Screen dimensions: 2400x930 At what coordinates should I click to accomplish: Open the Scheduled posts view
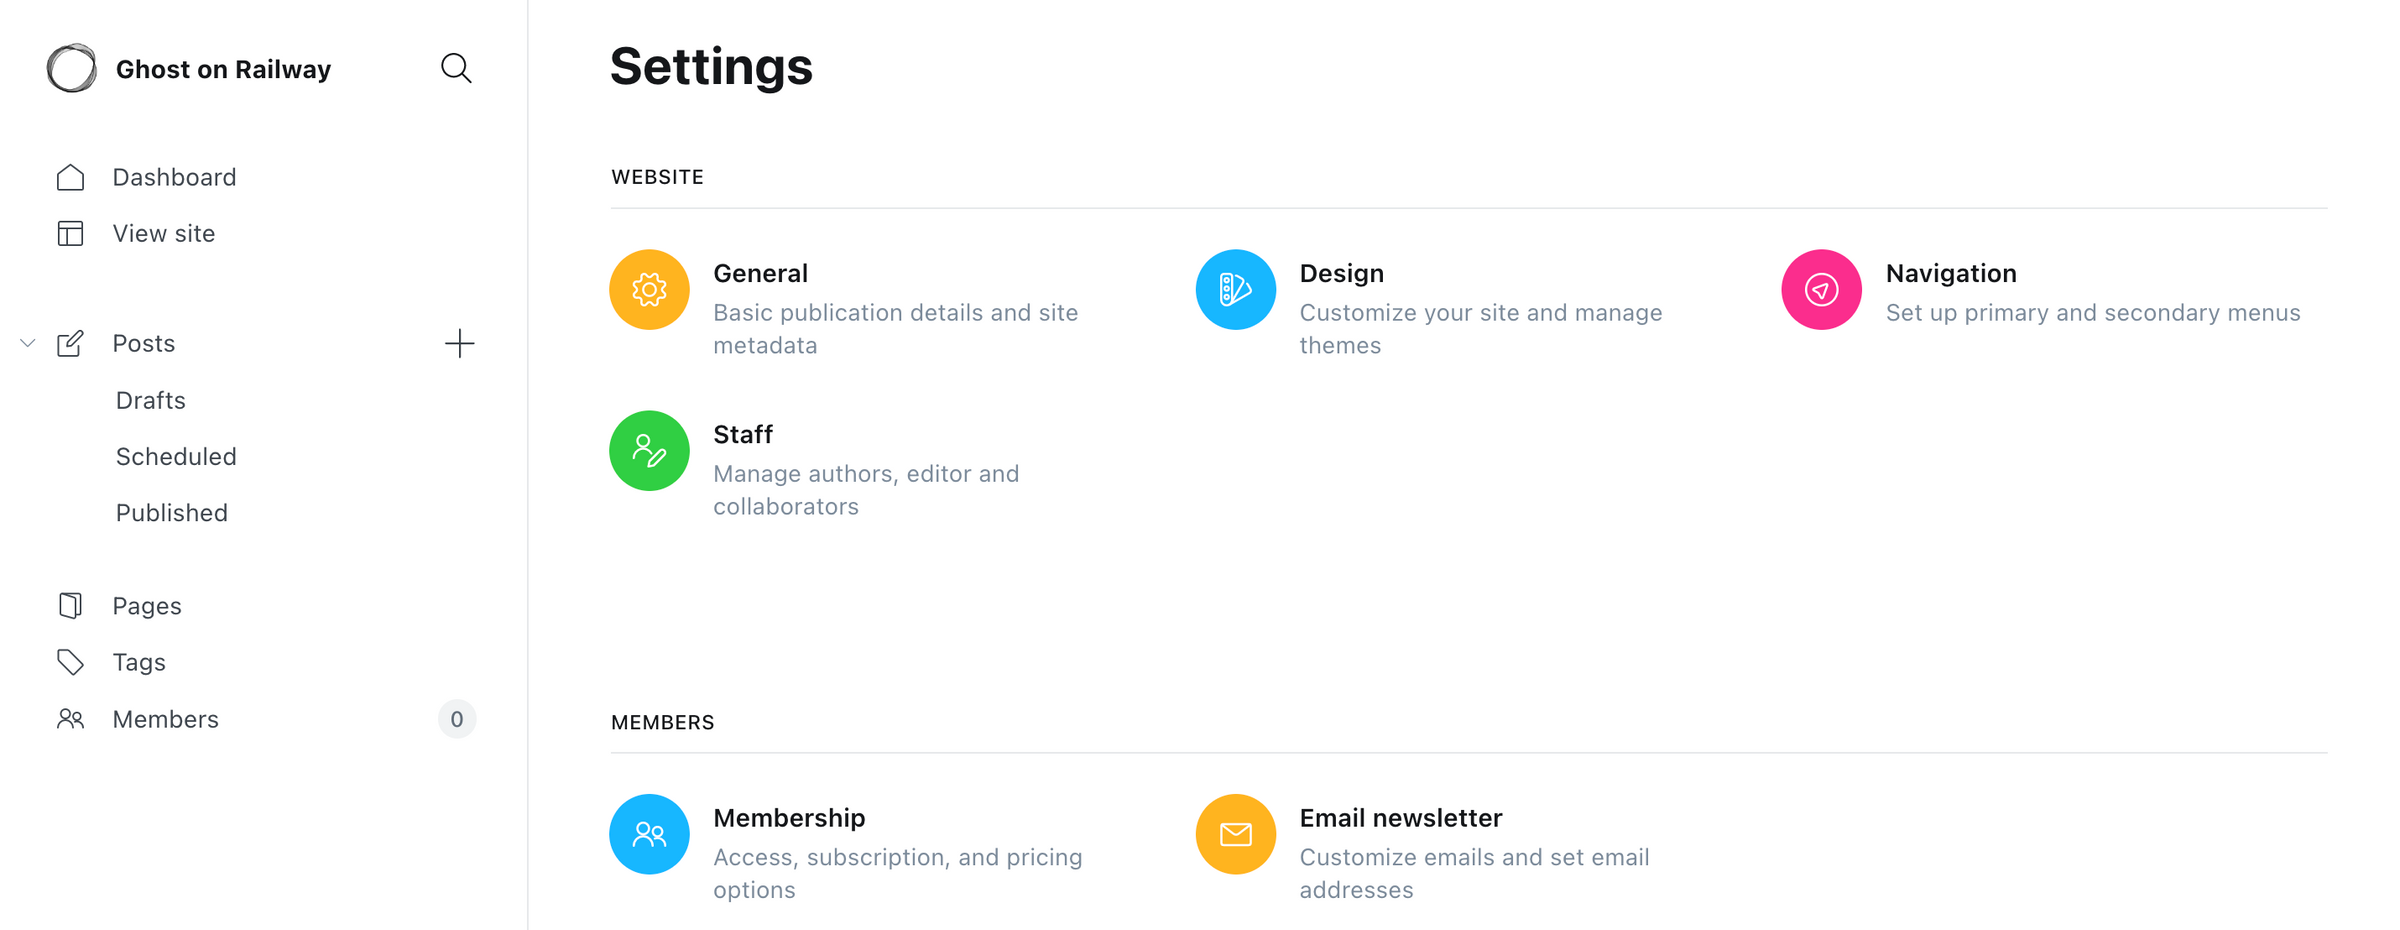(x=176, y=456)
